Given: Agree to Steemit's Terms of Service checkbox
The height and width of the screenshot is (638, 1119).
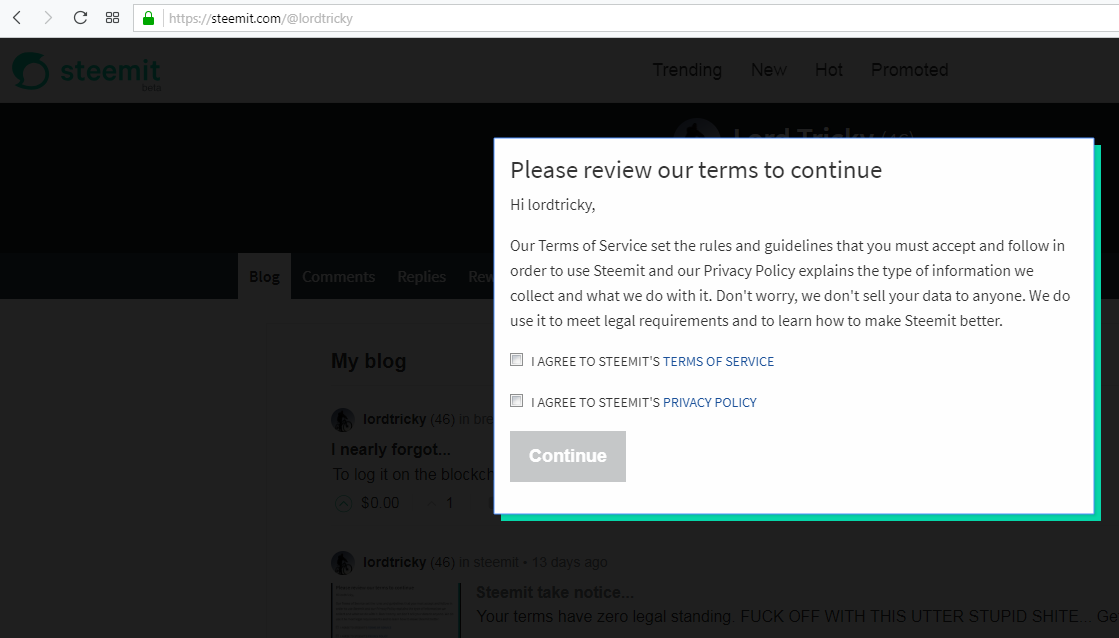Looking at the screenshot, I should [x=517, y=360].
